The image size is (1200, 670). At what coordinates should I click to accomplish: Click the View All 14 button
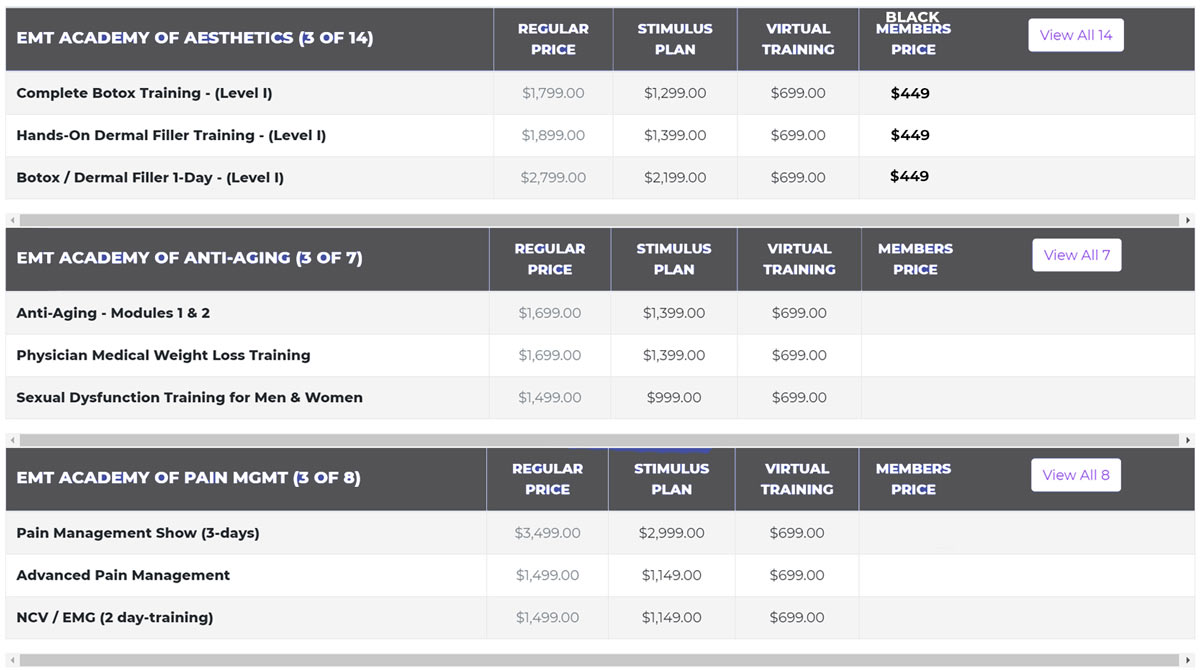click(1076, 35)
